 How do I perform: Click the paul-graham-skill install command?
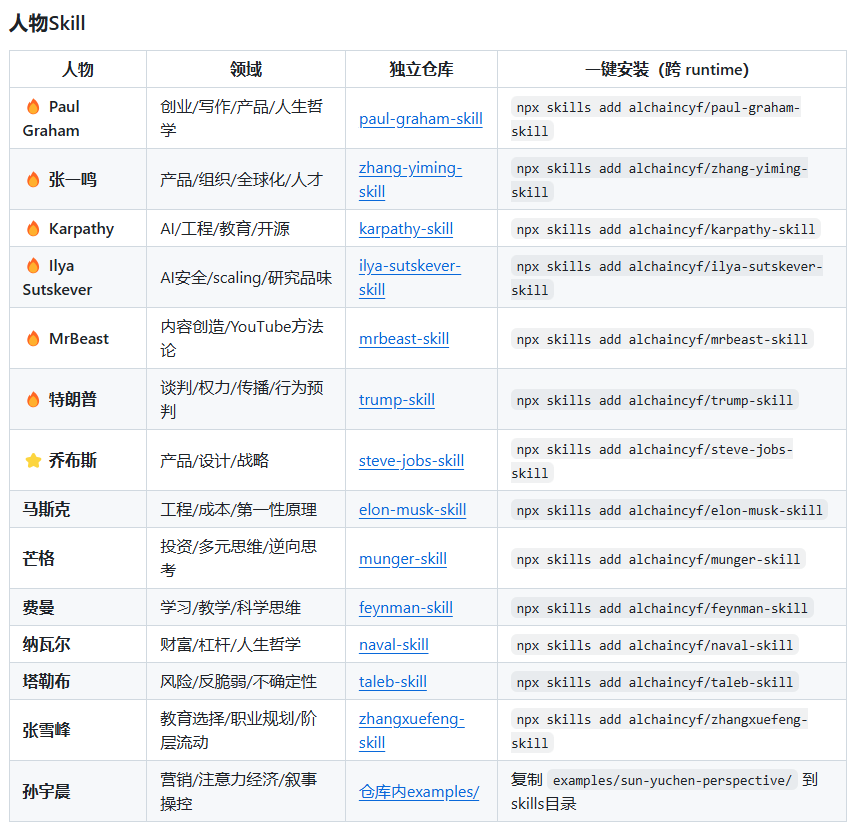pyautogui.click(x=656, y=119)
